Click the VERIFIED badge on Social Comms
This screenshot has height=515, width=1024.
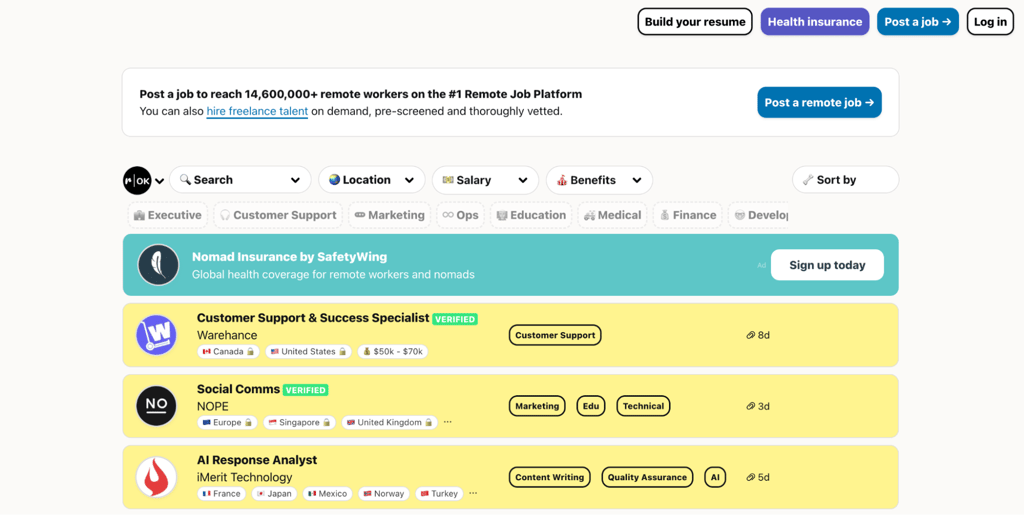click(x=306, y=390)
